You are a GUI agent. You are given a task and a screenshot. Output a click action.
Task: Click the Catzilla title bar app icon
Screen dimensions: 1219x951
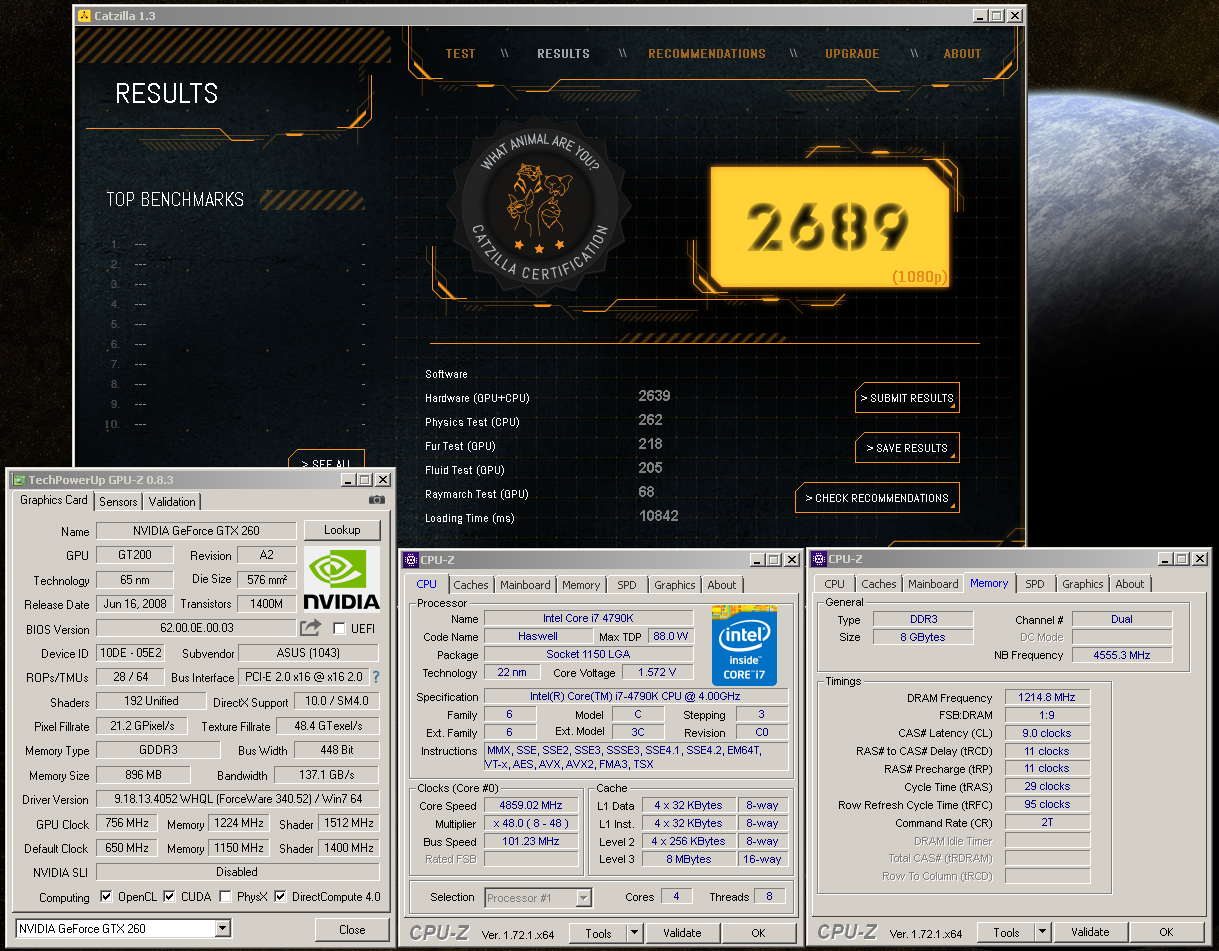(x=85, y=16)
